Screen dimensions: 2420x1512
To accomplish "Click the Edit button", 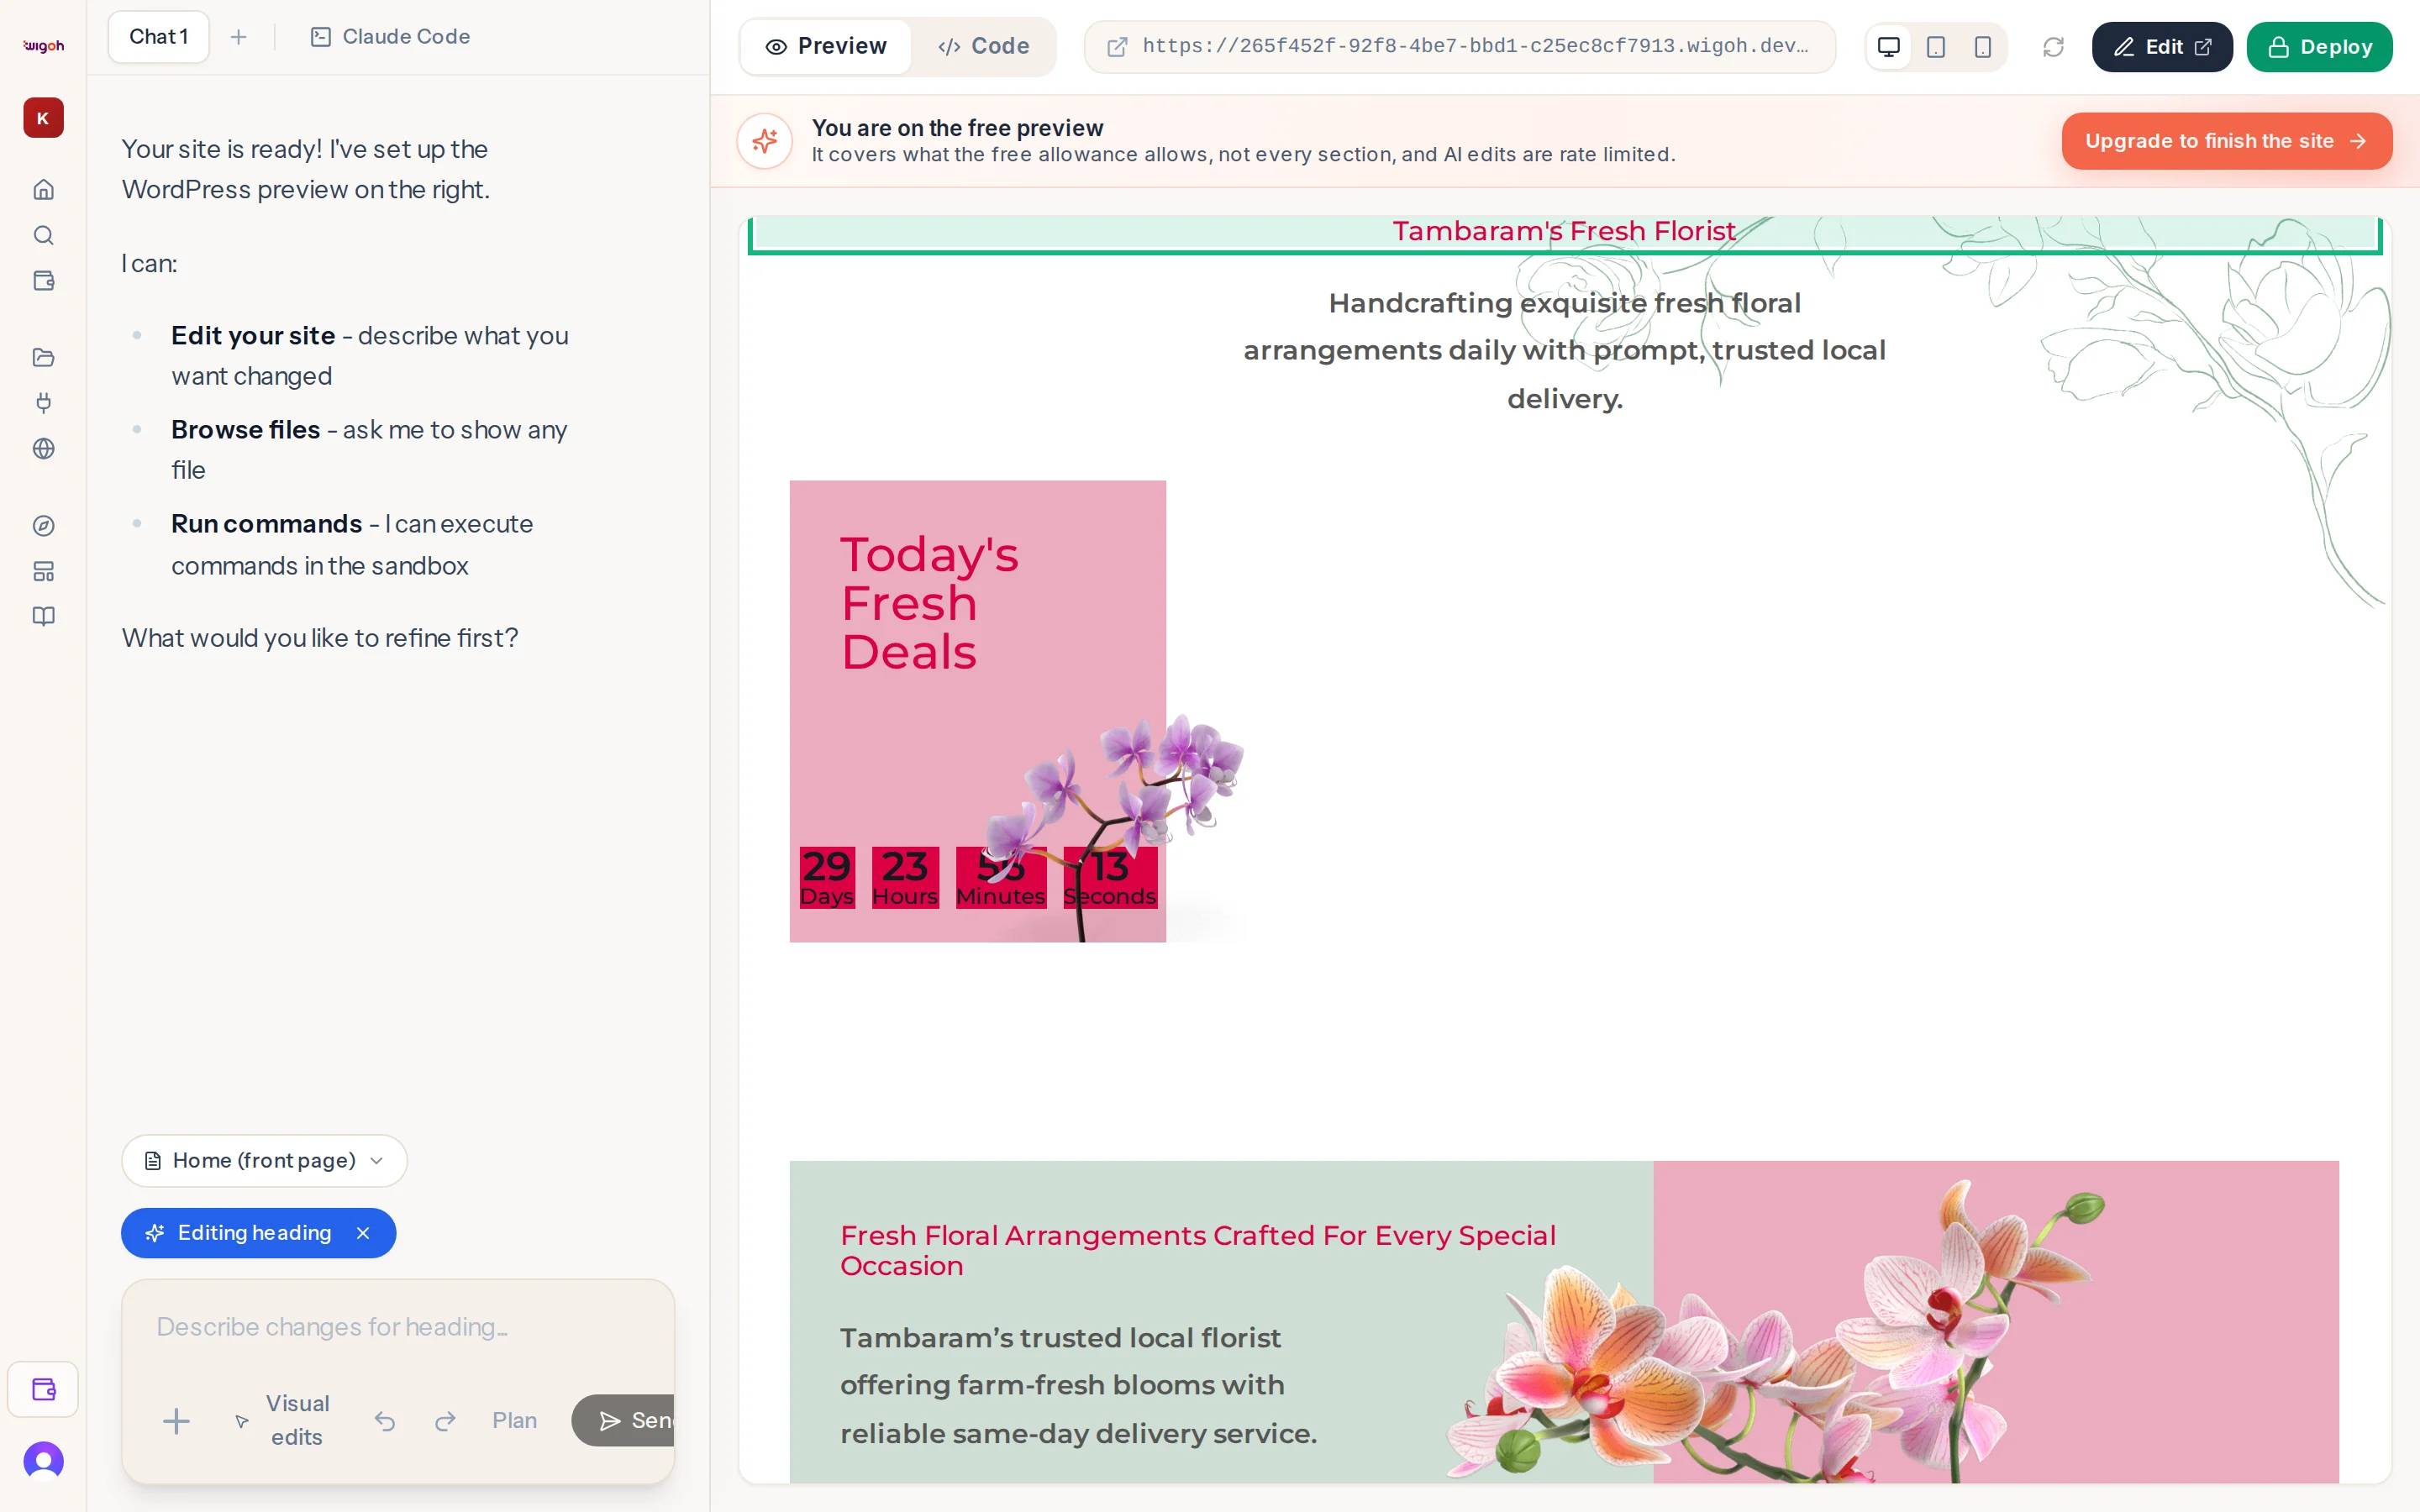I will click(2162, 47).
